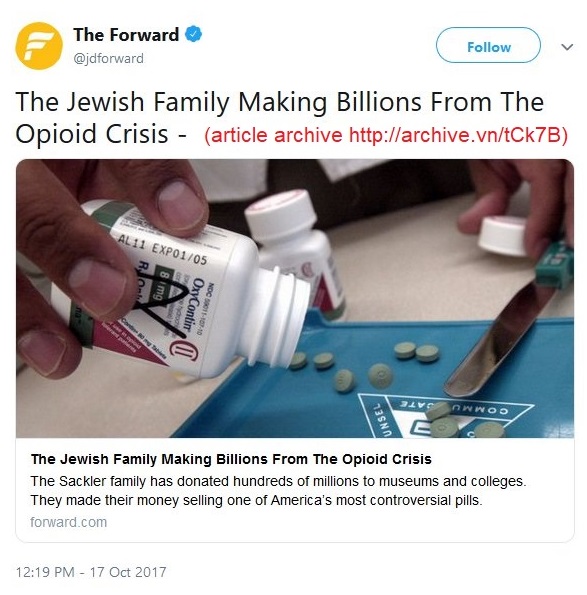Click 'They made their money selling' description line
The height and width of the screenshot is (595, 587).
click(257, 500)
